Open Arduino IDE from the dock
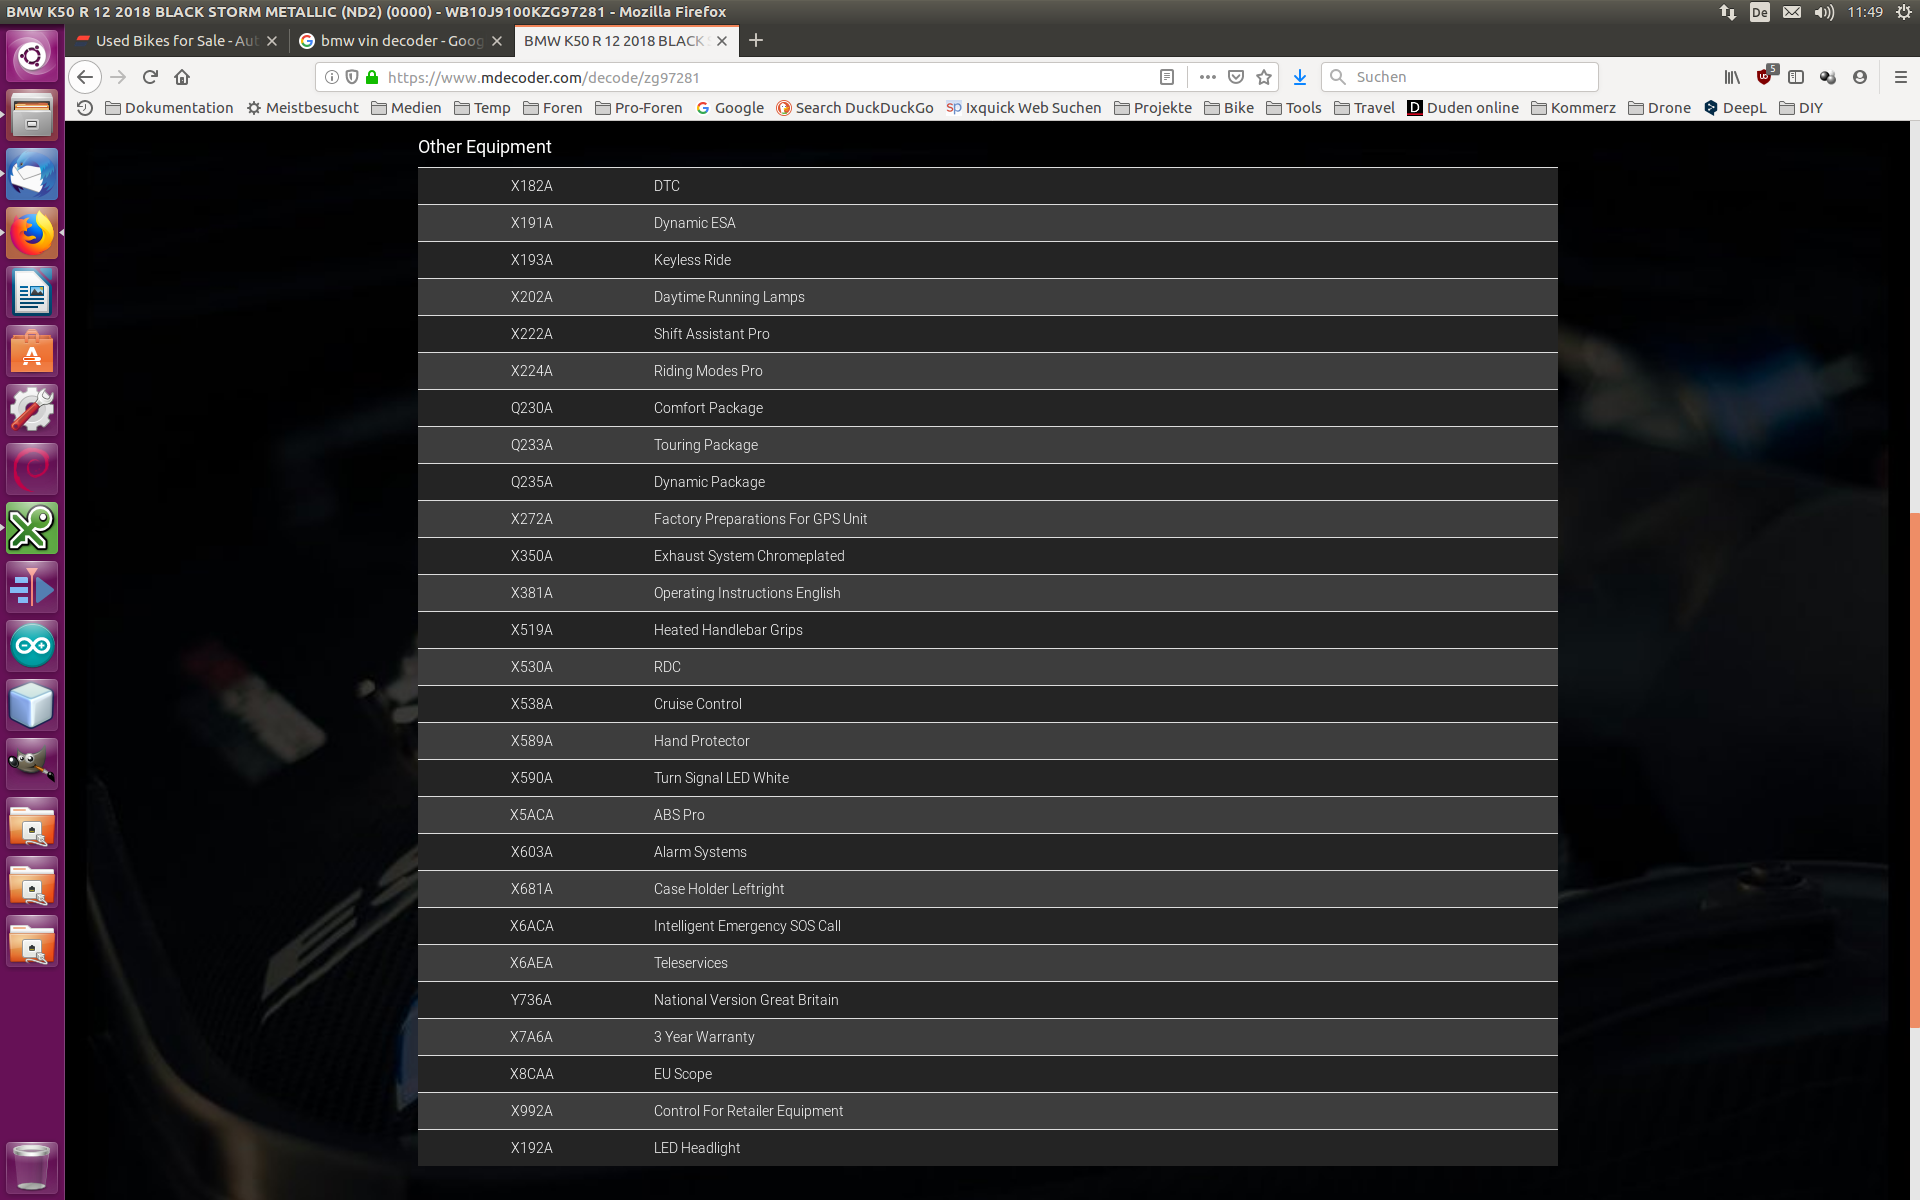 coord(32,646)
